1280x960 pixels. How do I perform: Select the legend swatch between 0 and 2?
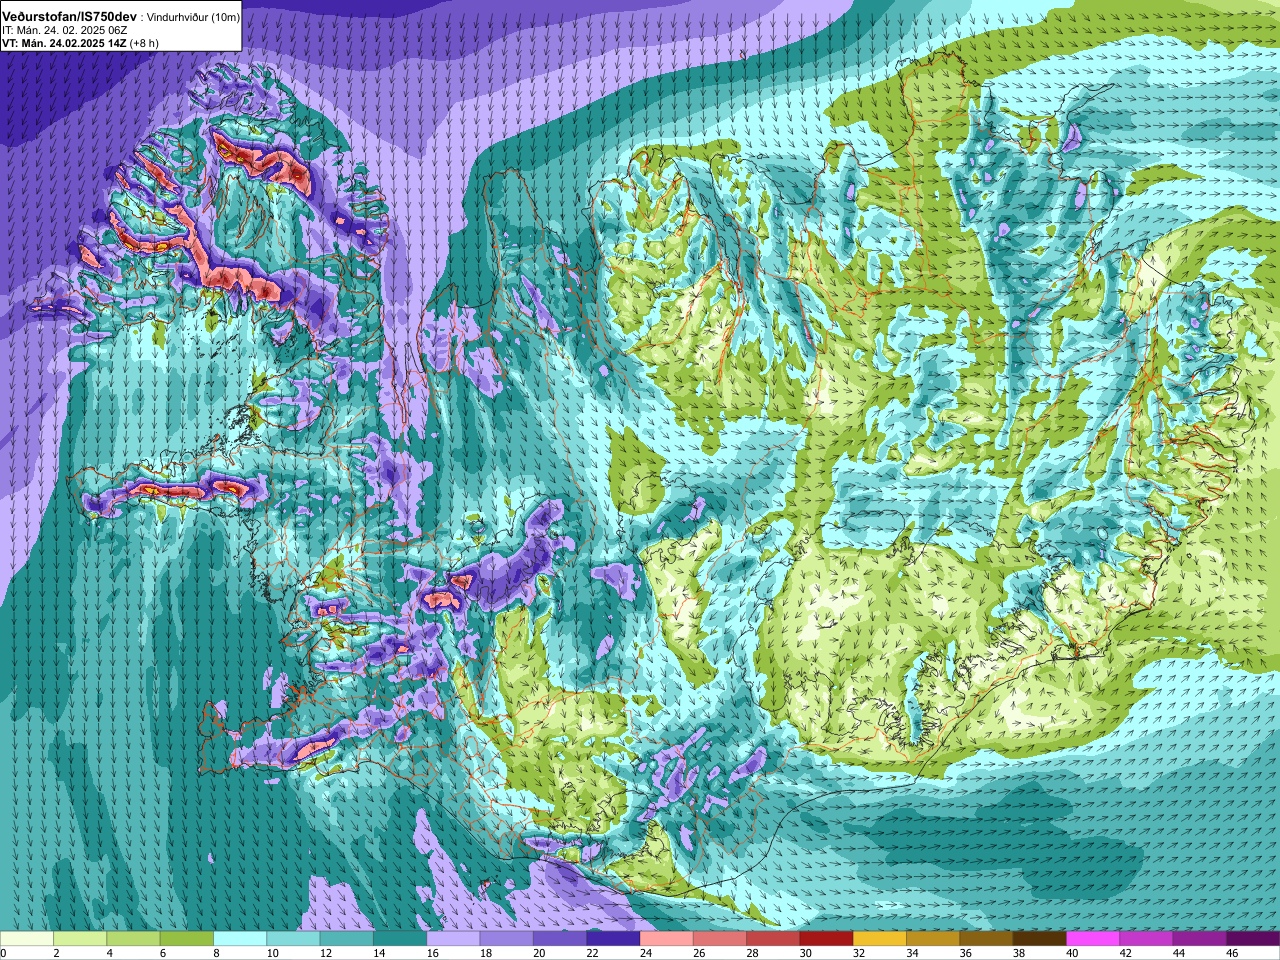27,940
